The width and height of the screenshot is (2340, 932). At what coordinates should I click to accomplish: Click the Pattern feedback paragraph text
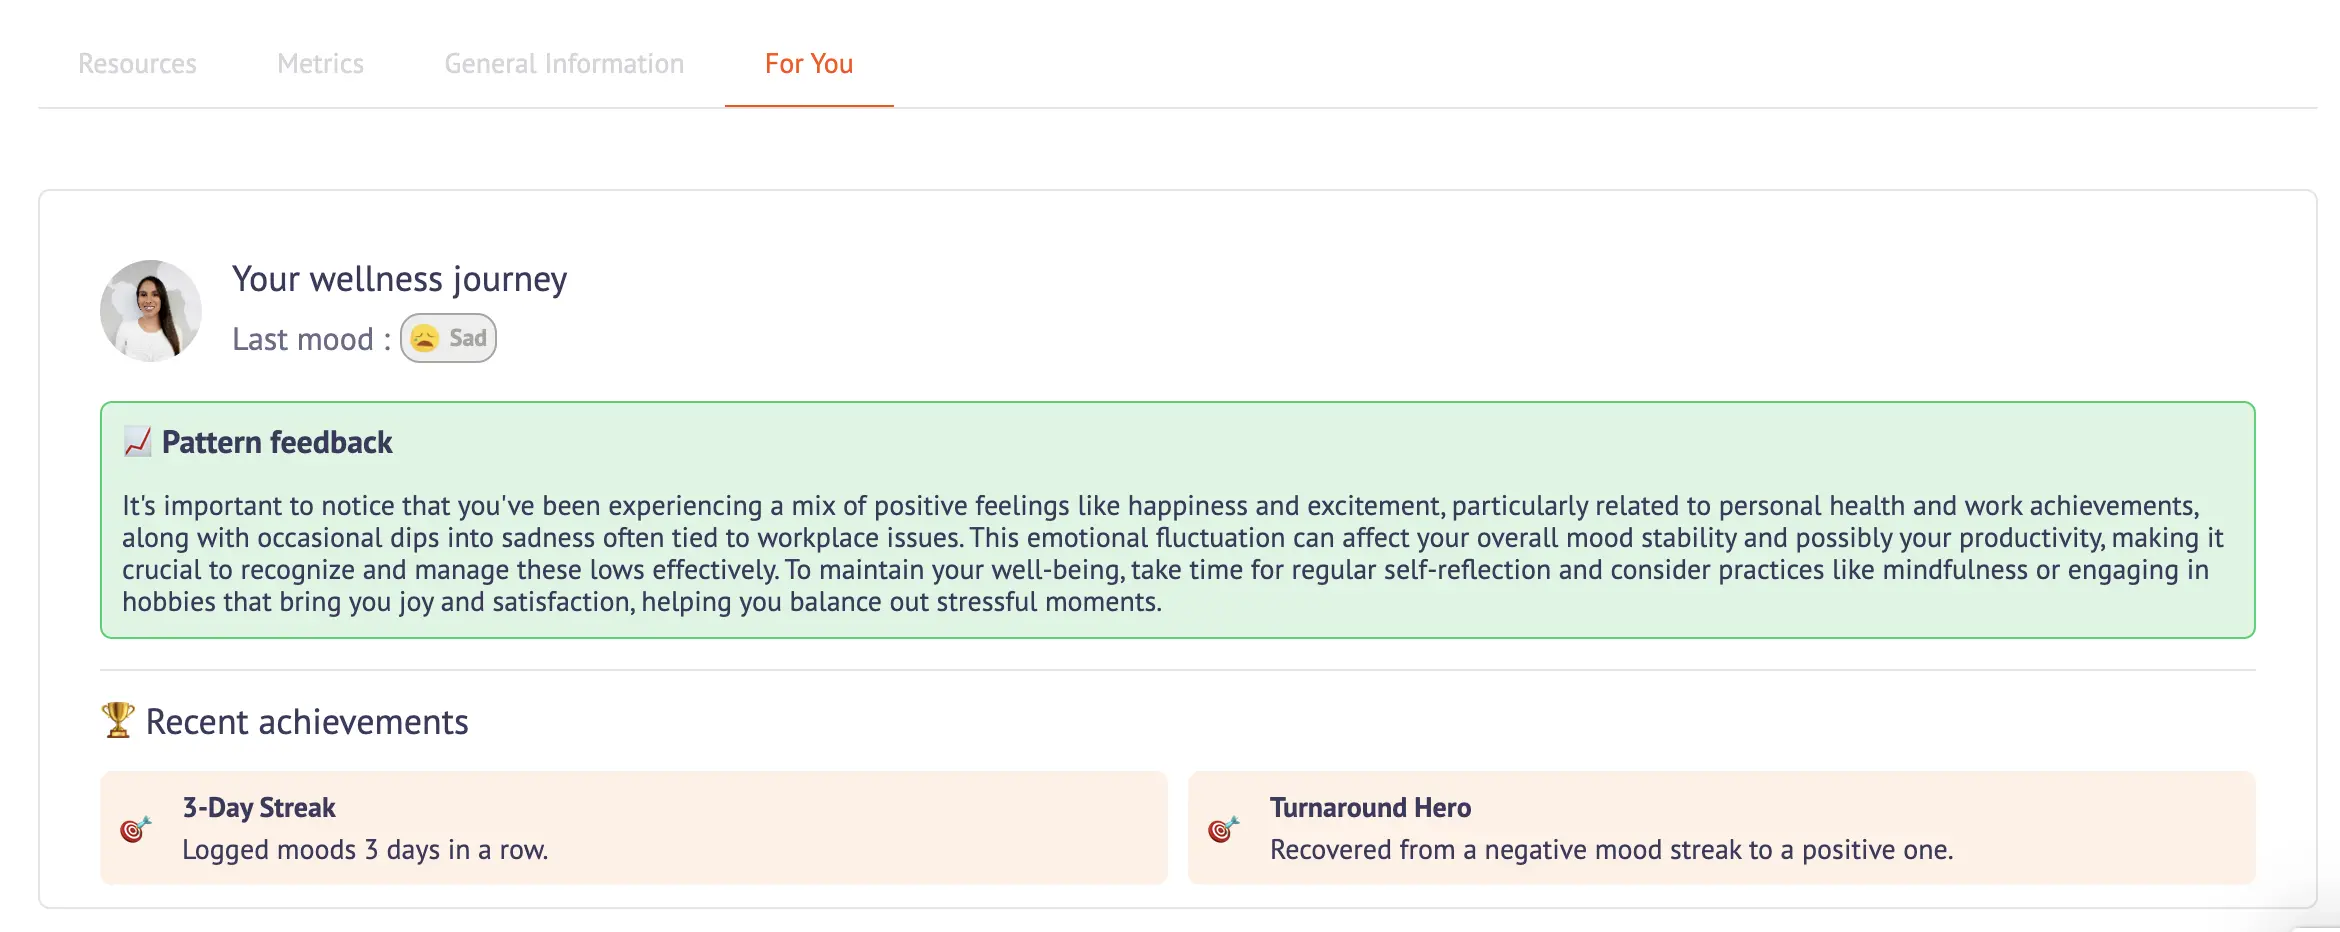(1170, 553)
